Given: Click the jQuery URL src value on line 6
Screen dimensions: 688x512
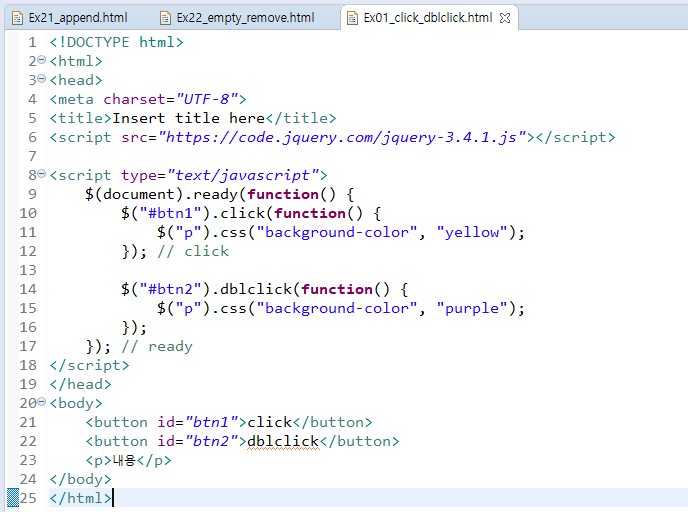Looking at the screenshot, I should pyautogui.click(x=342, y=137).
